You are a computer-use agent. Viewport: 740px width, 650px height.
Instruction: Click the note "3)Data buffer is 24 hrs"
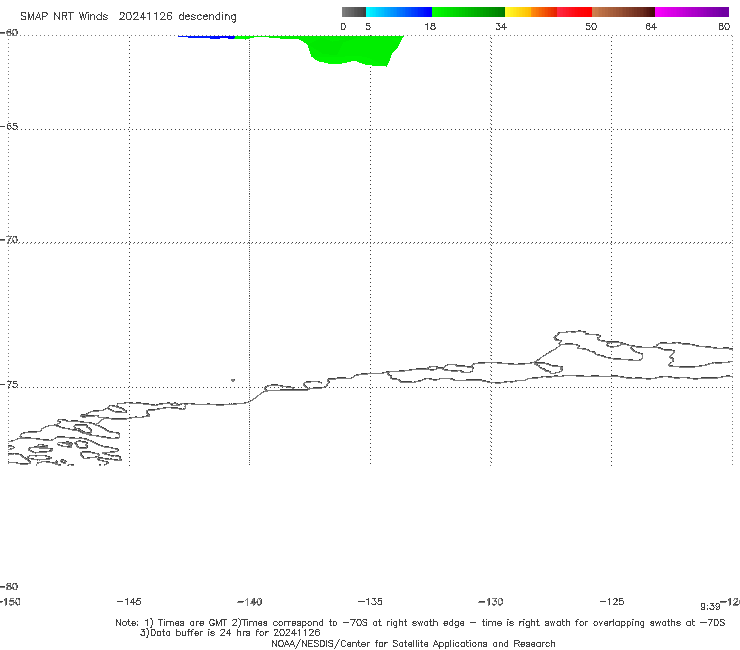[x=230, y=633]
